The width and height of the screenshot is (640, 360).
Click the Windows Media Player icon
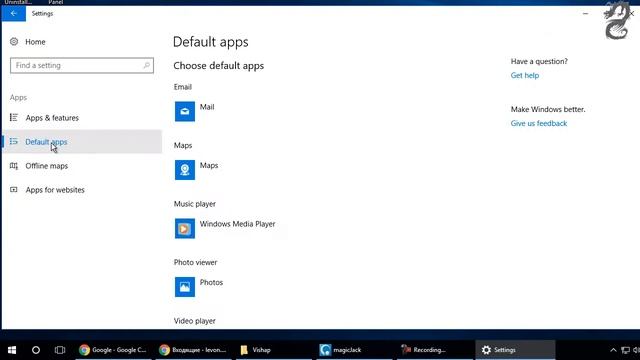[x=185, y=229]
